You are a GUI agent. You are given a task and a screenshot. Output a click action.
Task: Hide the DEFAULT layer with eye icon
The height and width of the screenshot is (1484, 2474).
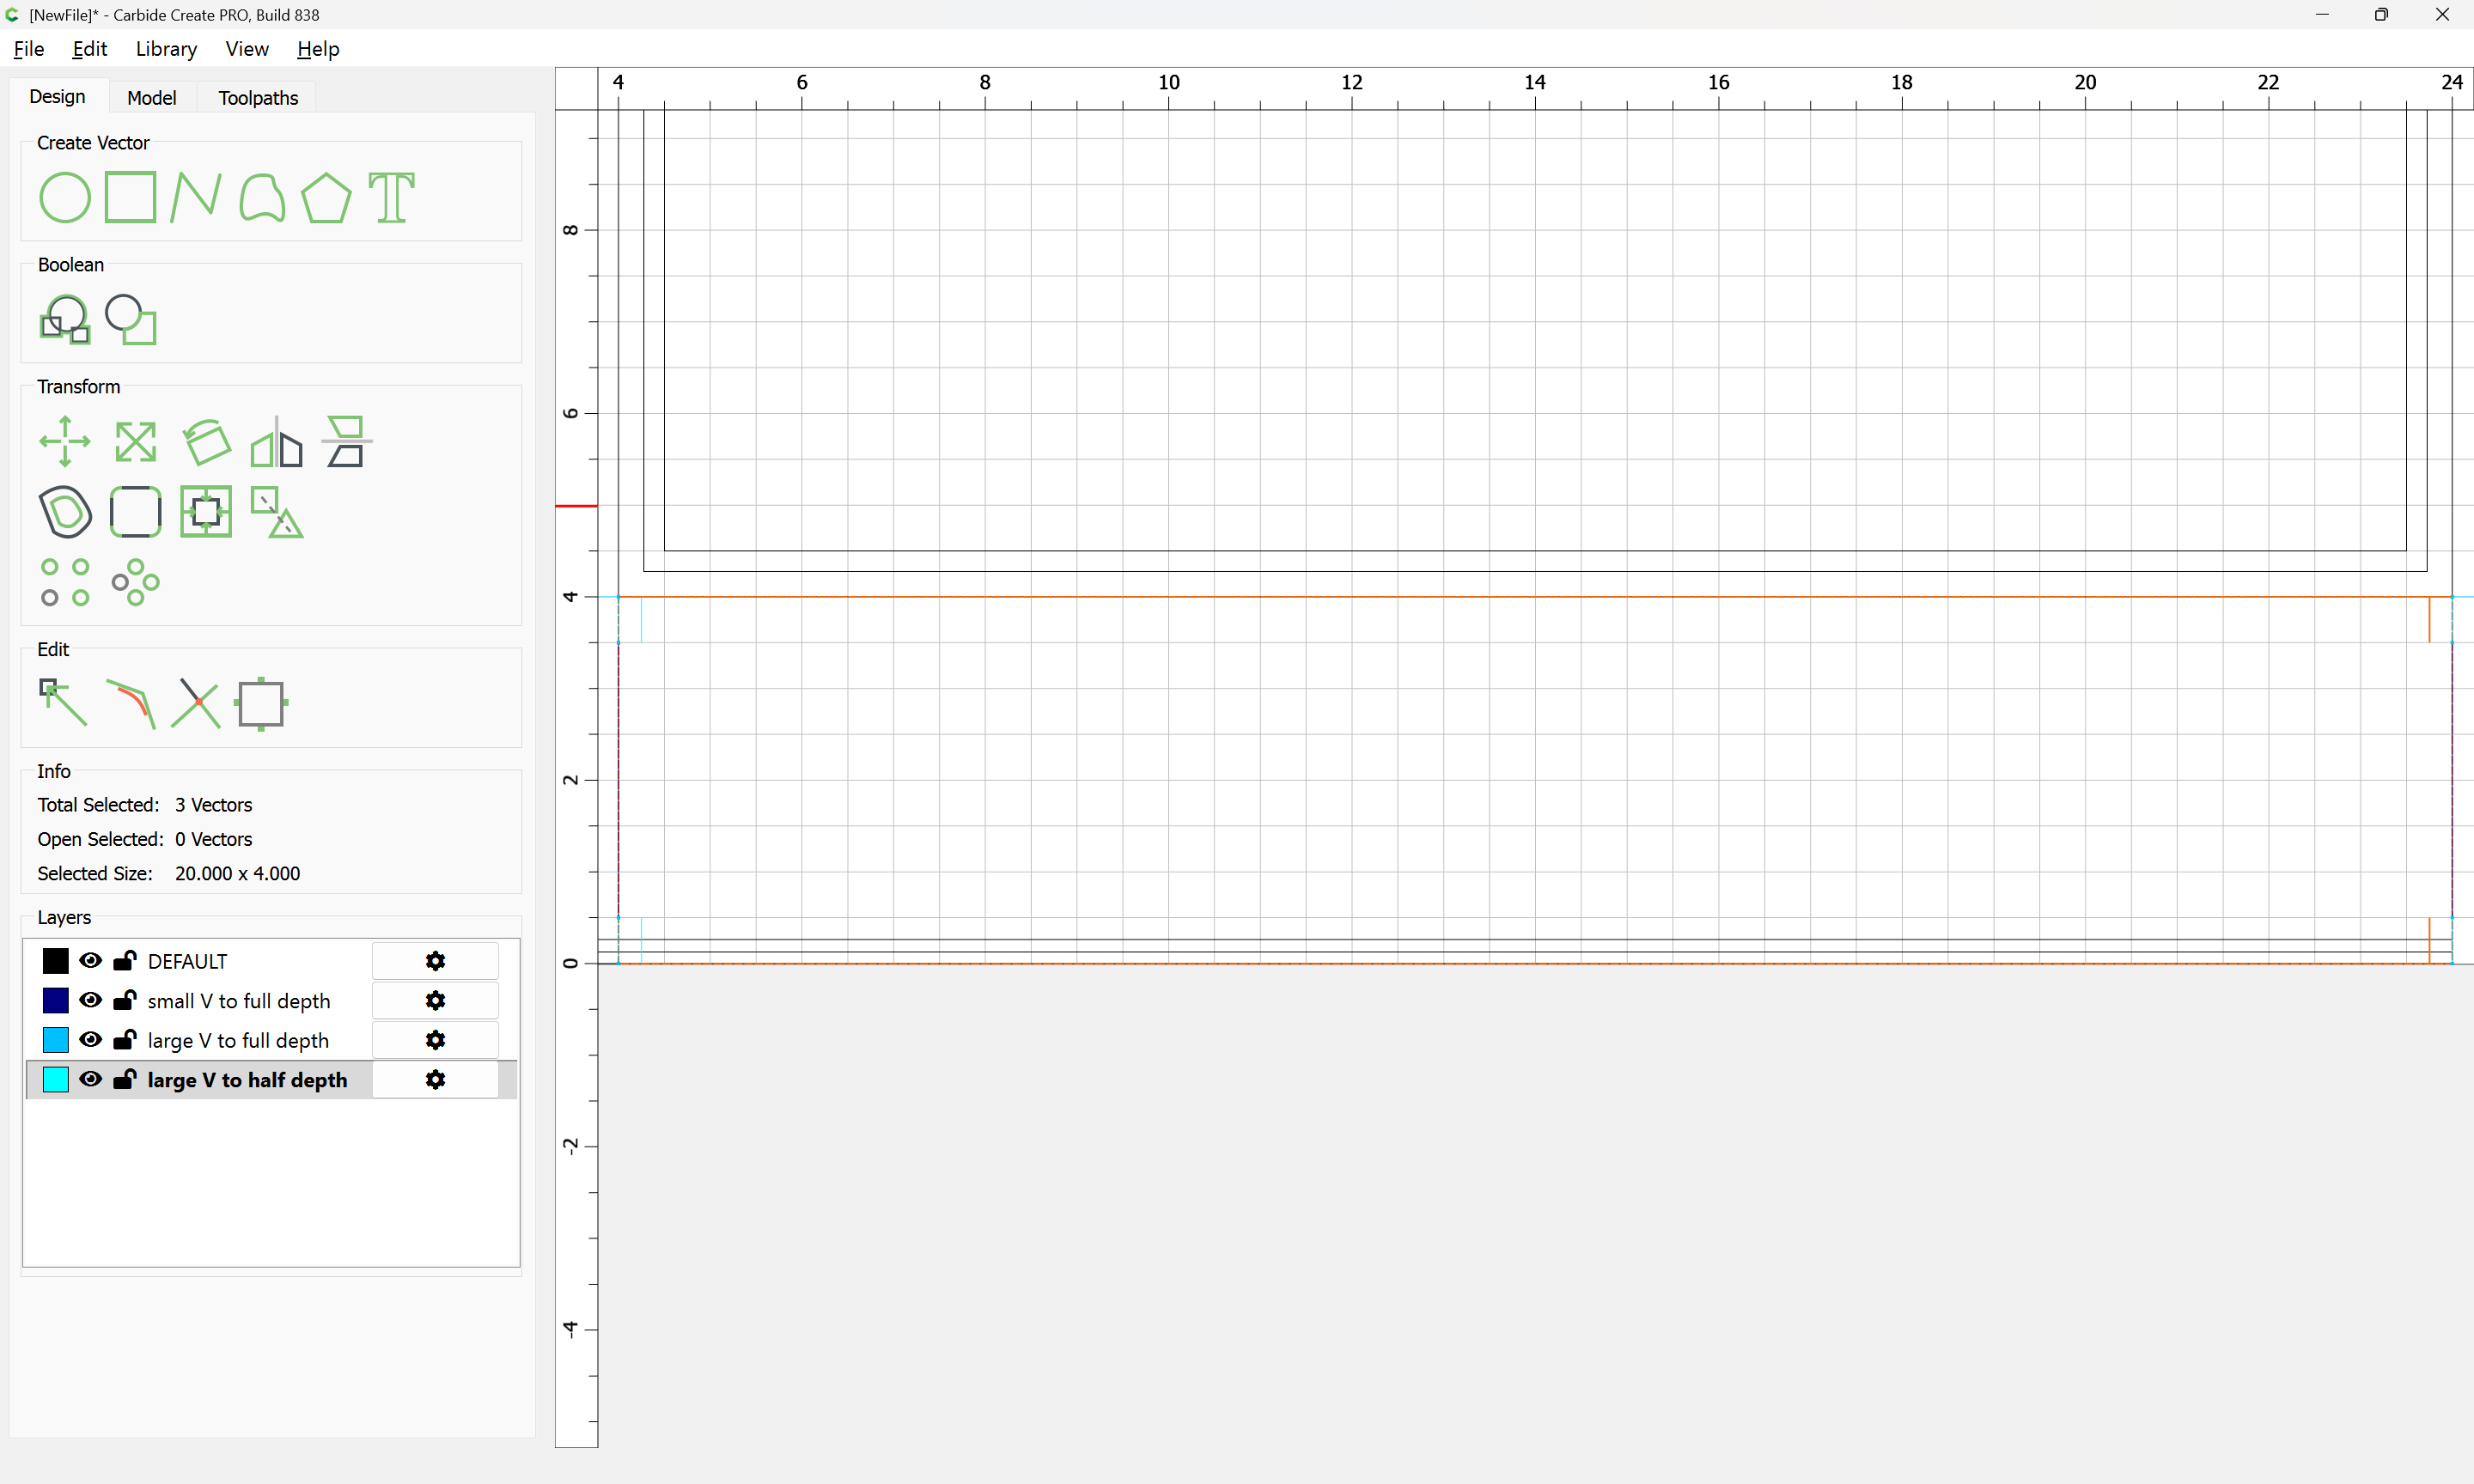click(x=90, y=961)
